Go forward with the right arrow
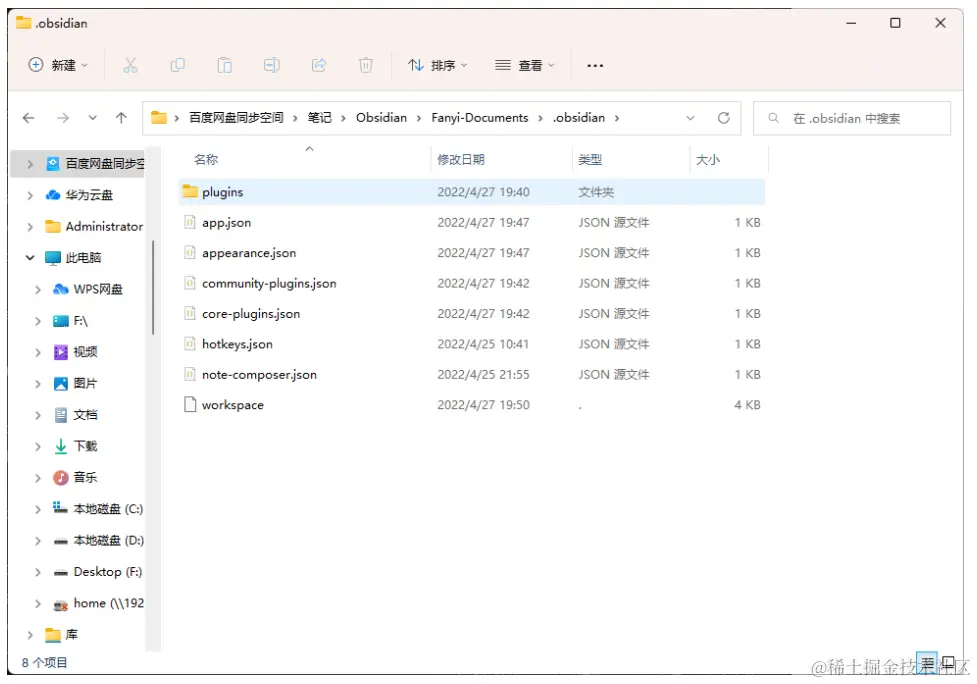Viewport: 977px width, 684px height. [x=63, y=118]
